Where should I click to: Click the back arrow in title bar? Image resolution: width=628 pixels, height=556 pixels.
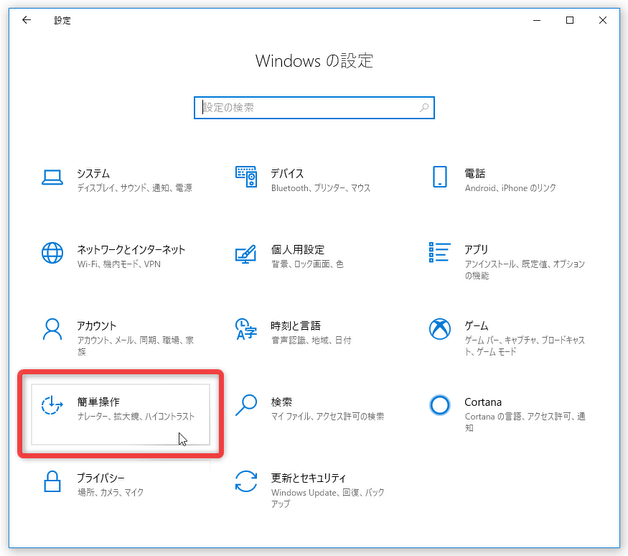pyautogui.click(x=26, y=20)
